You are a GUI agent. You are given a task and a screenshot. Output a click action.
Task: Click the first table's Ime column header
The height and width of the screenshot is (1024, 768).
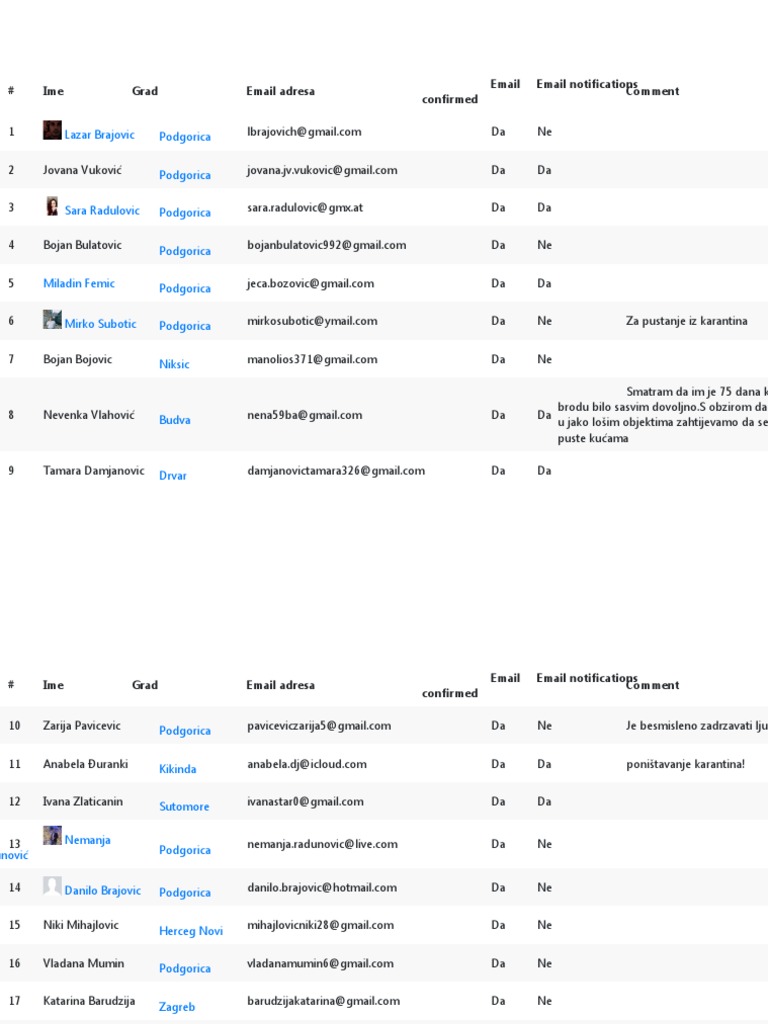pos(53,91)
